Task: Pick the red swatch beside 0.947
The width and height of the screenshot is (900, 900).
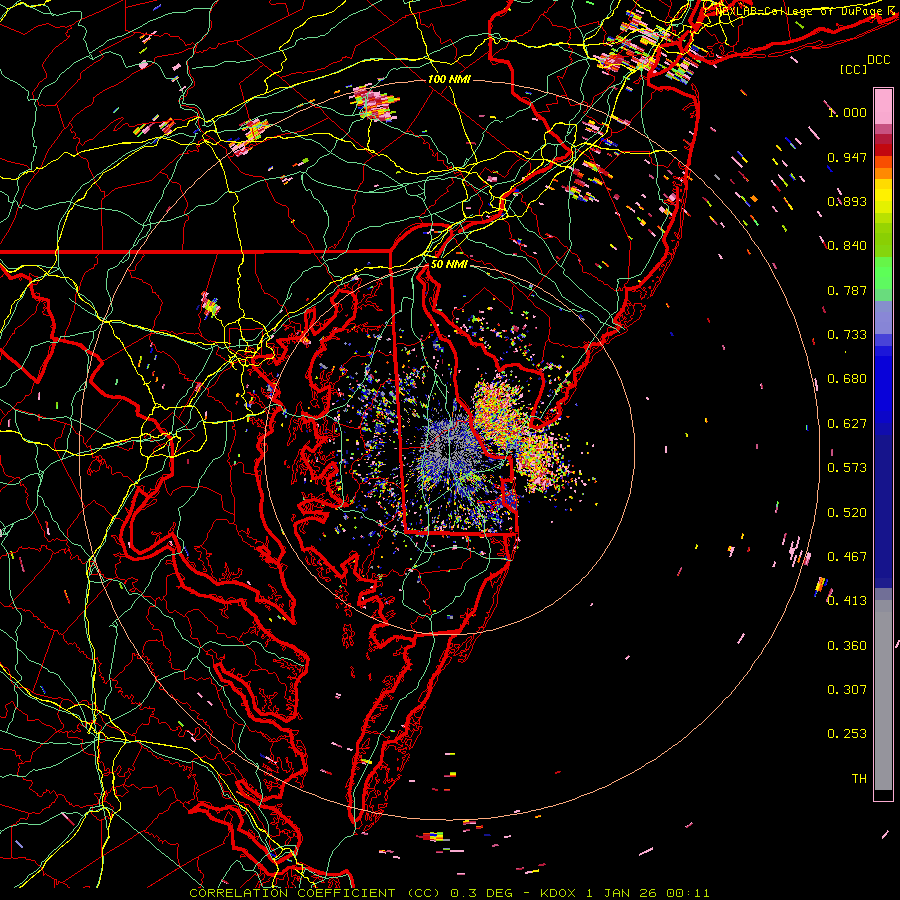Action: coord(883,150)
